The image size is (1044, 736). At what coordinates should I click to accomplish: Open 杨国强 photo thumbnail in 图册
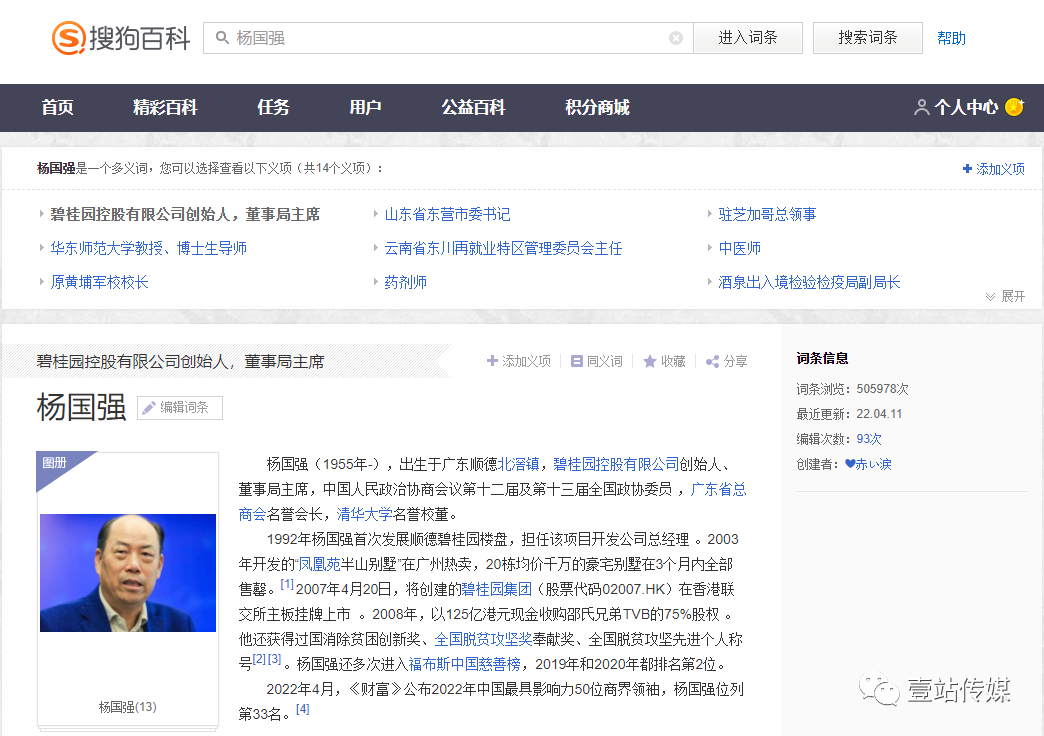tap(127, 573)
